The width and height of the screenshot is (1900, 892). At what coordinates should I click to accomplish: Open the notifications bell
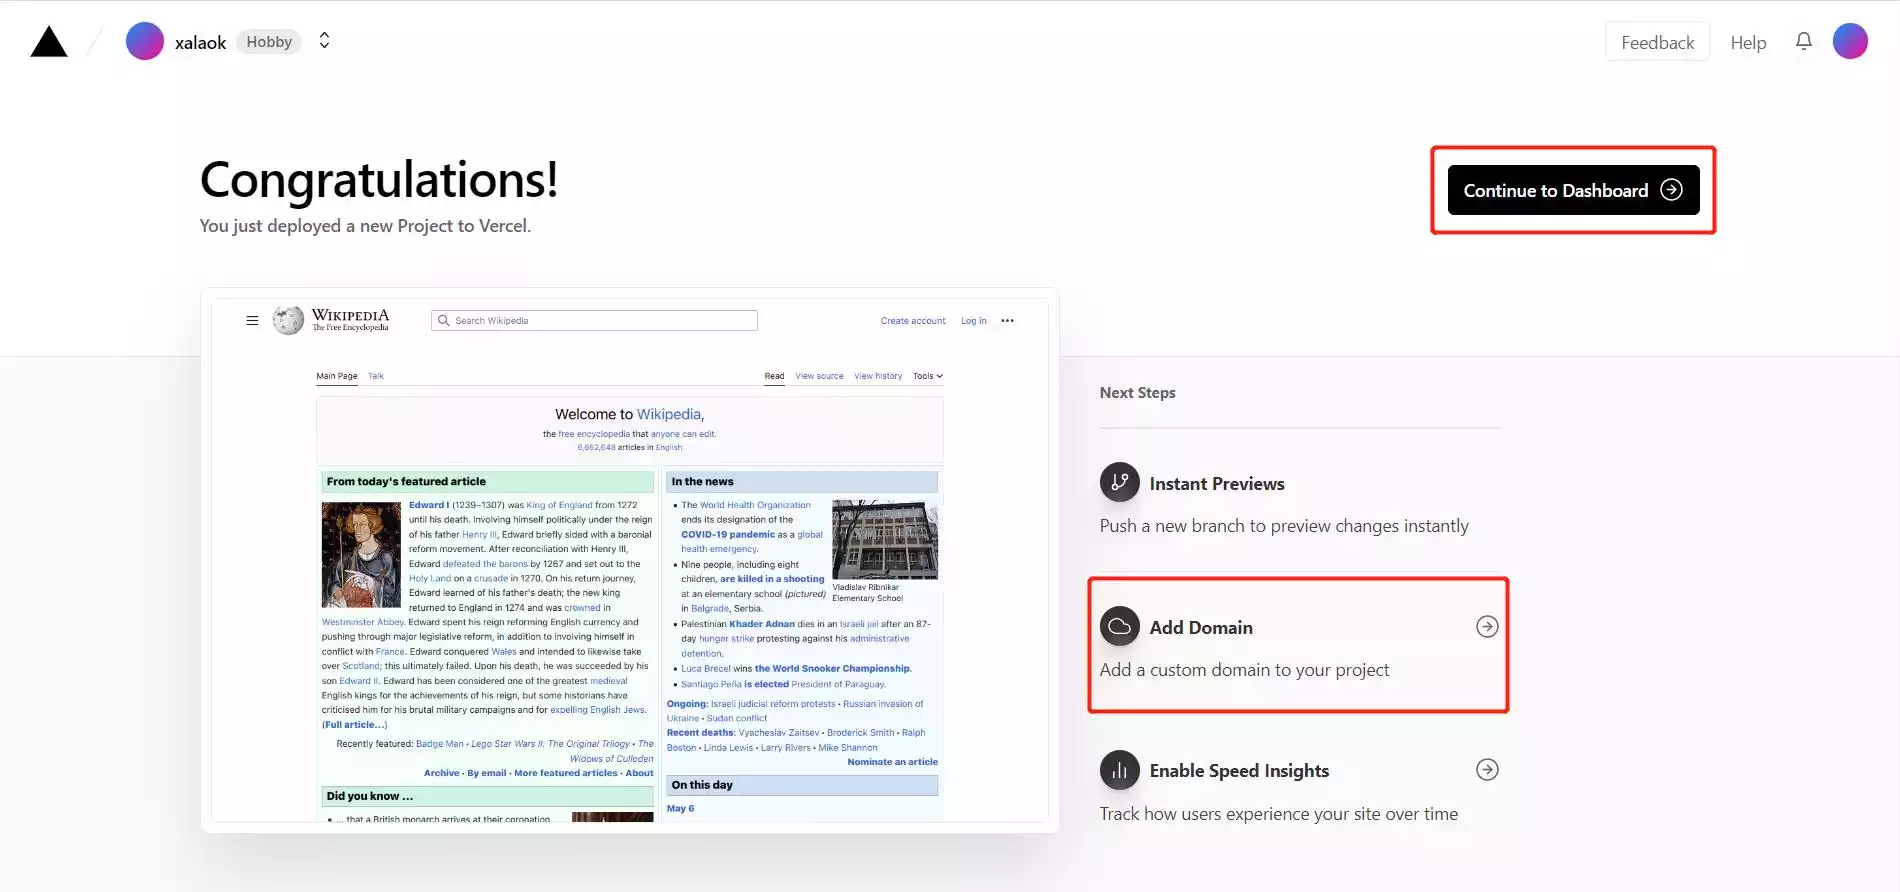[1804, 41]
